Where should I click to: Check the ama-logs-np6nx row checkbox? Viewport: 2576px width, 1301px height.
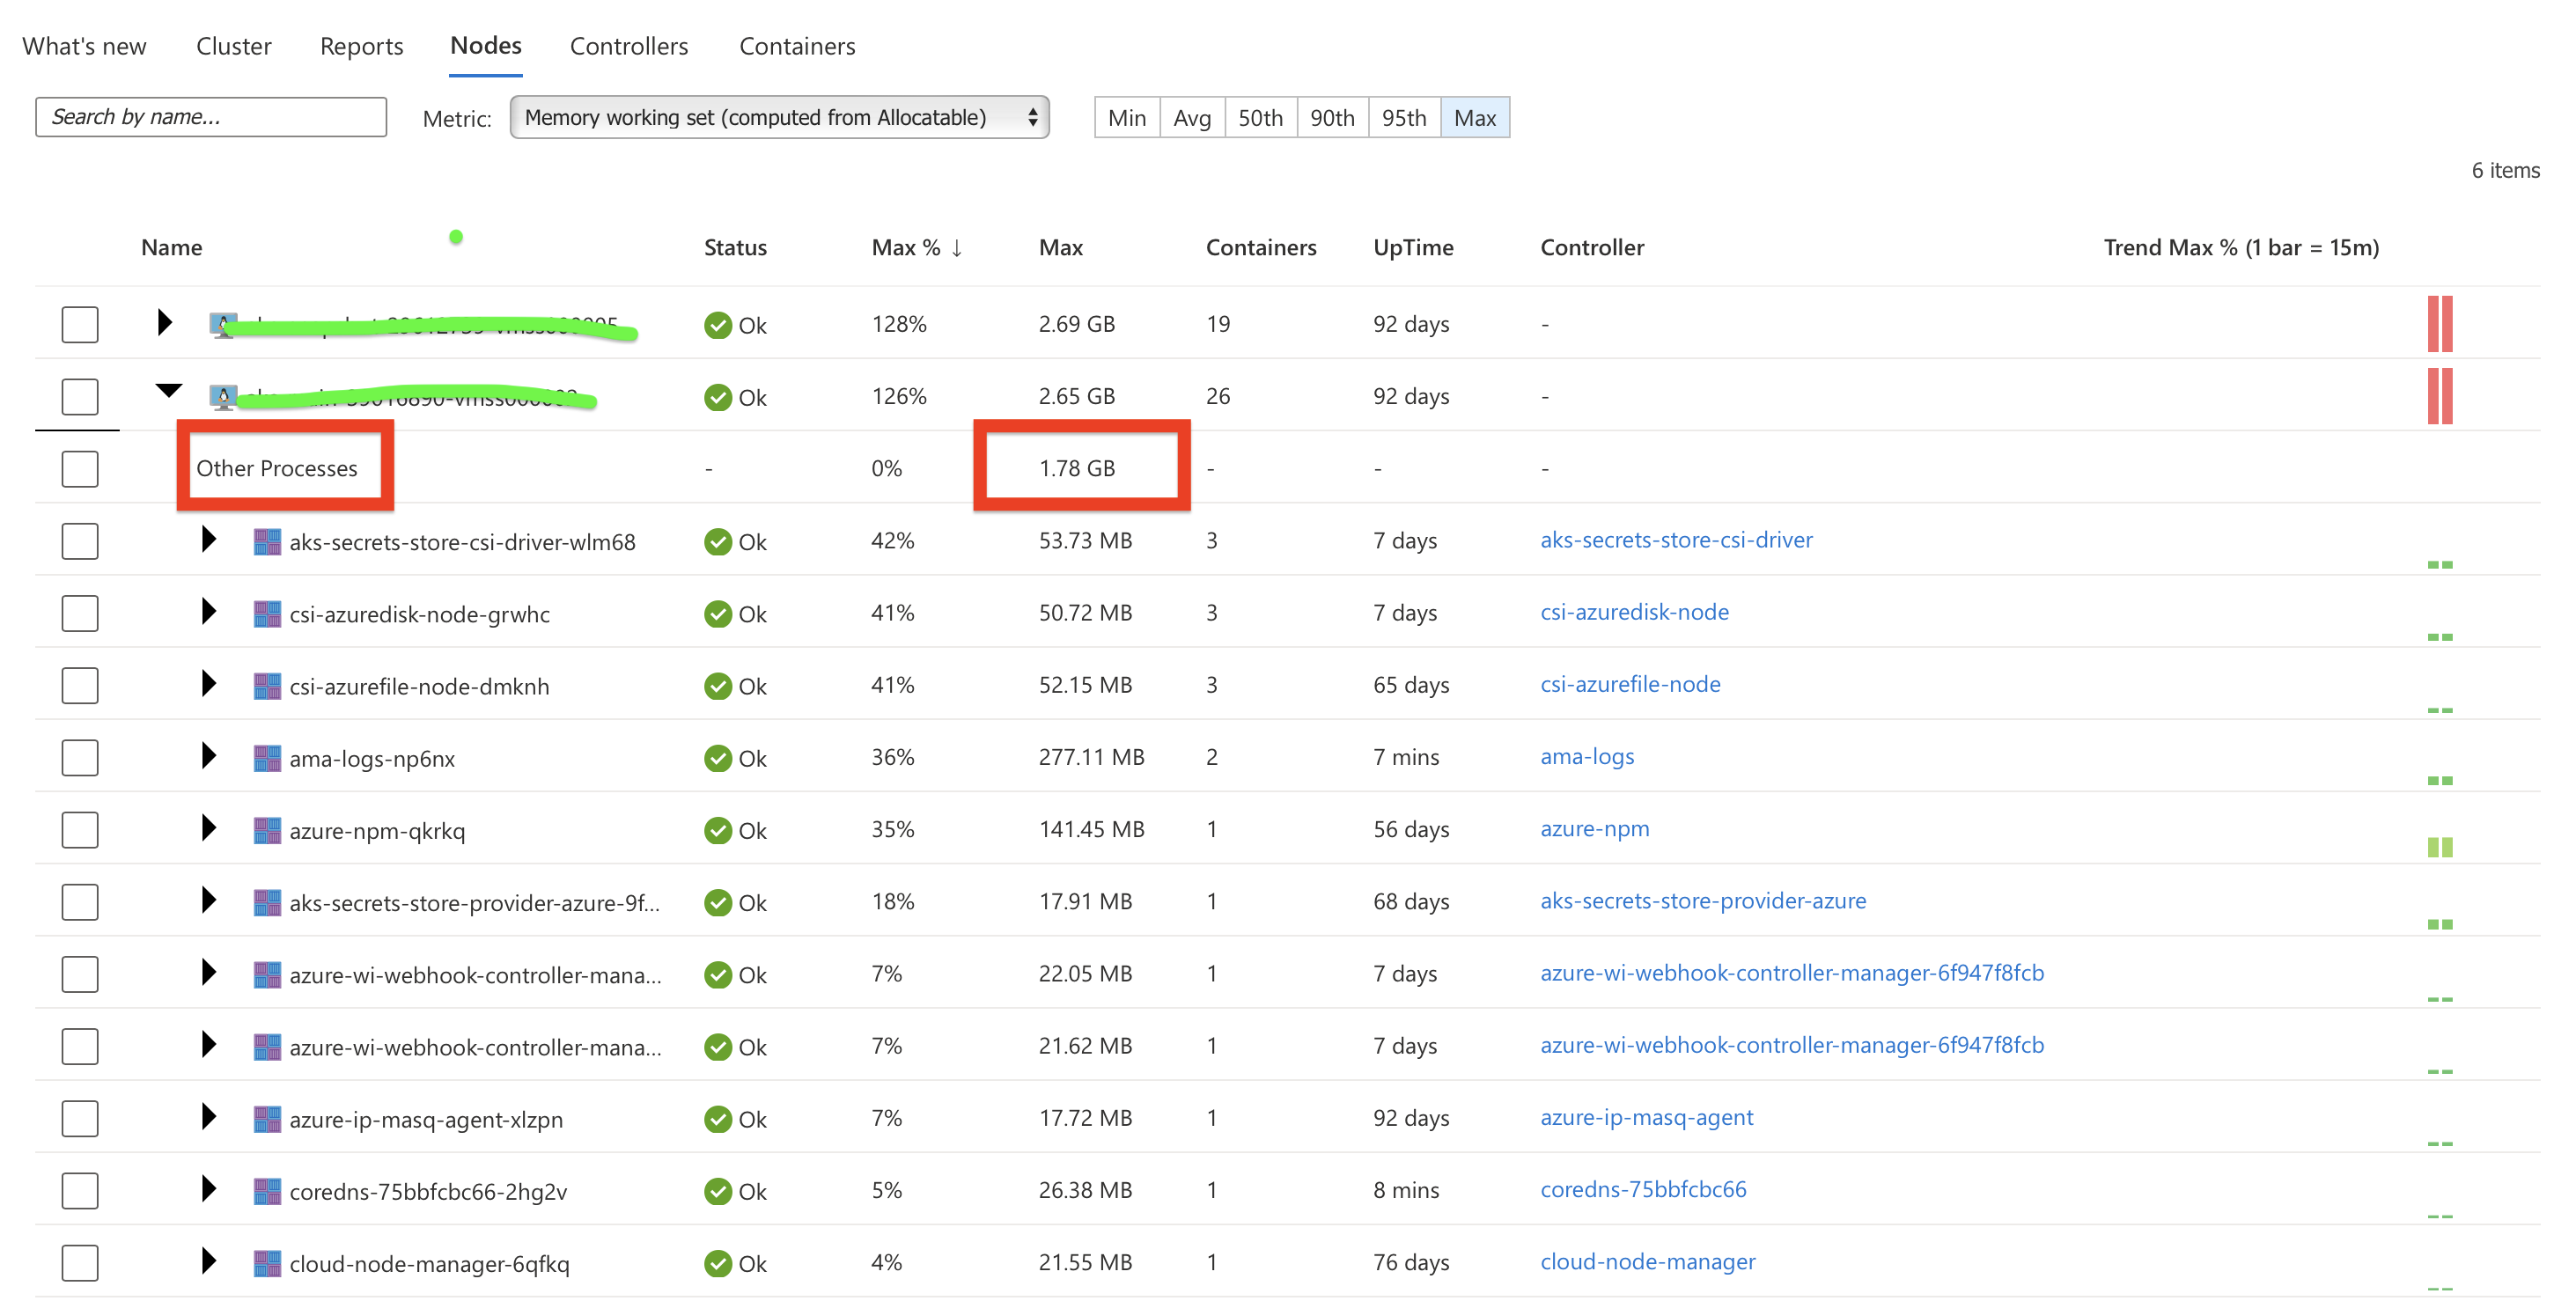[79, 757]
